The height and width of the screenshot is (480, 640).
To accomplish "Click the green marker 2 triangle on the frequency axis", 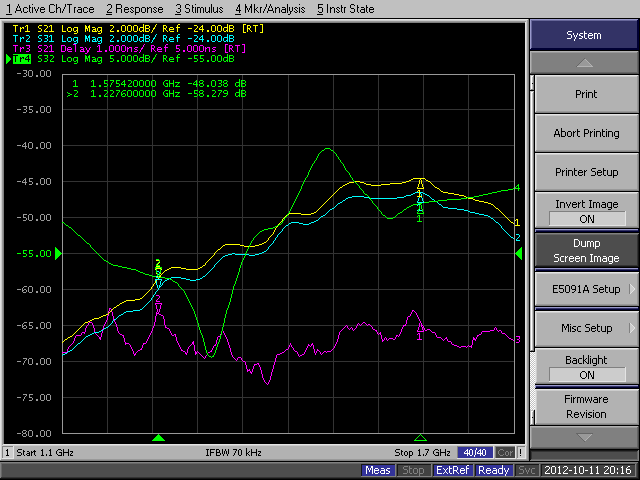I will [158, 438].
